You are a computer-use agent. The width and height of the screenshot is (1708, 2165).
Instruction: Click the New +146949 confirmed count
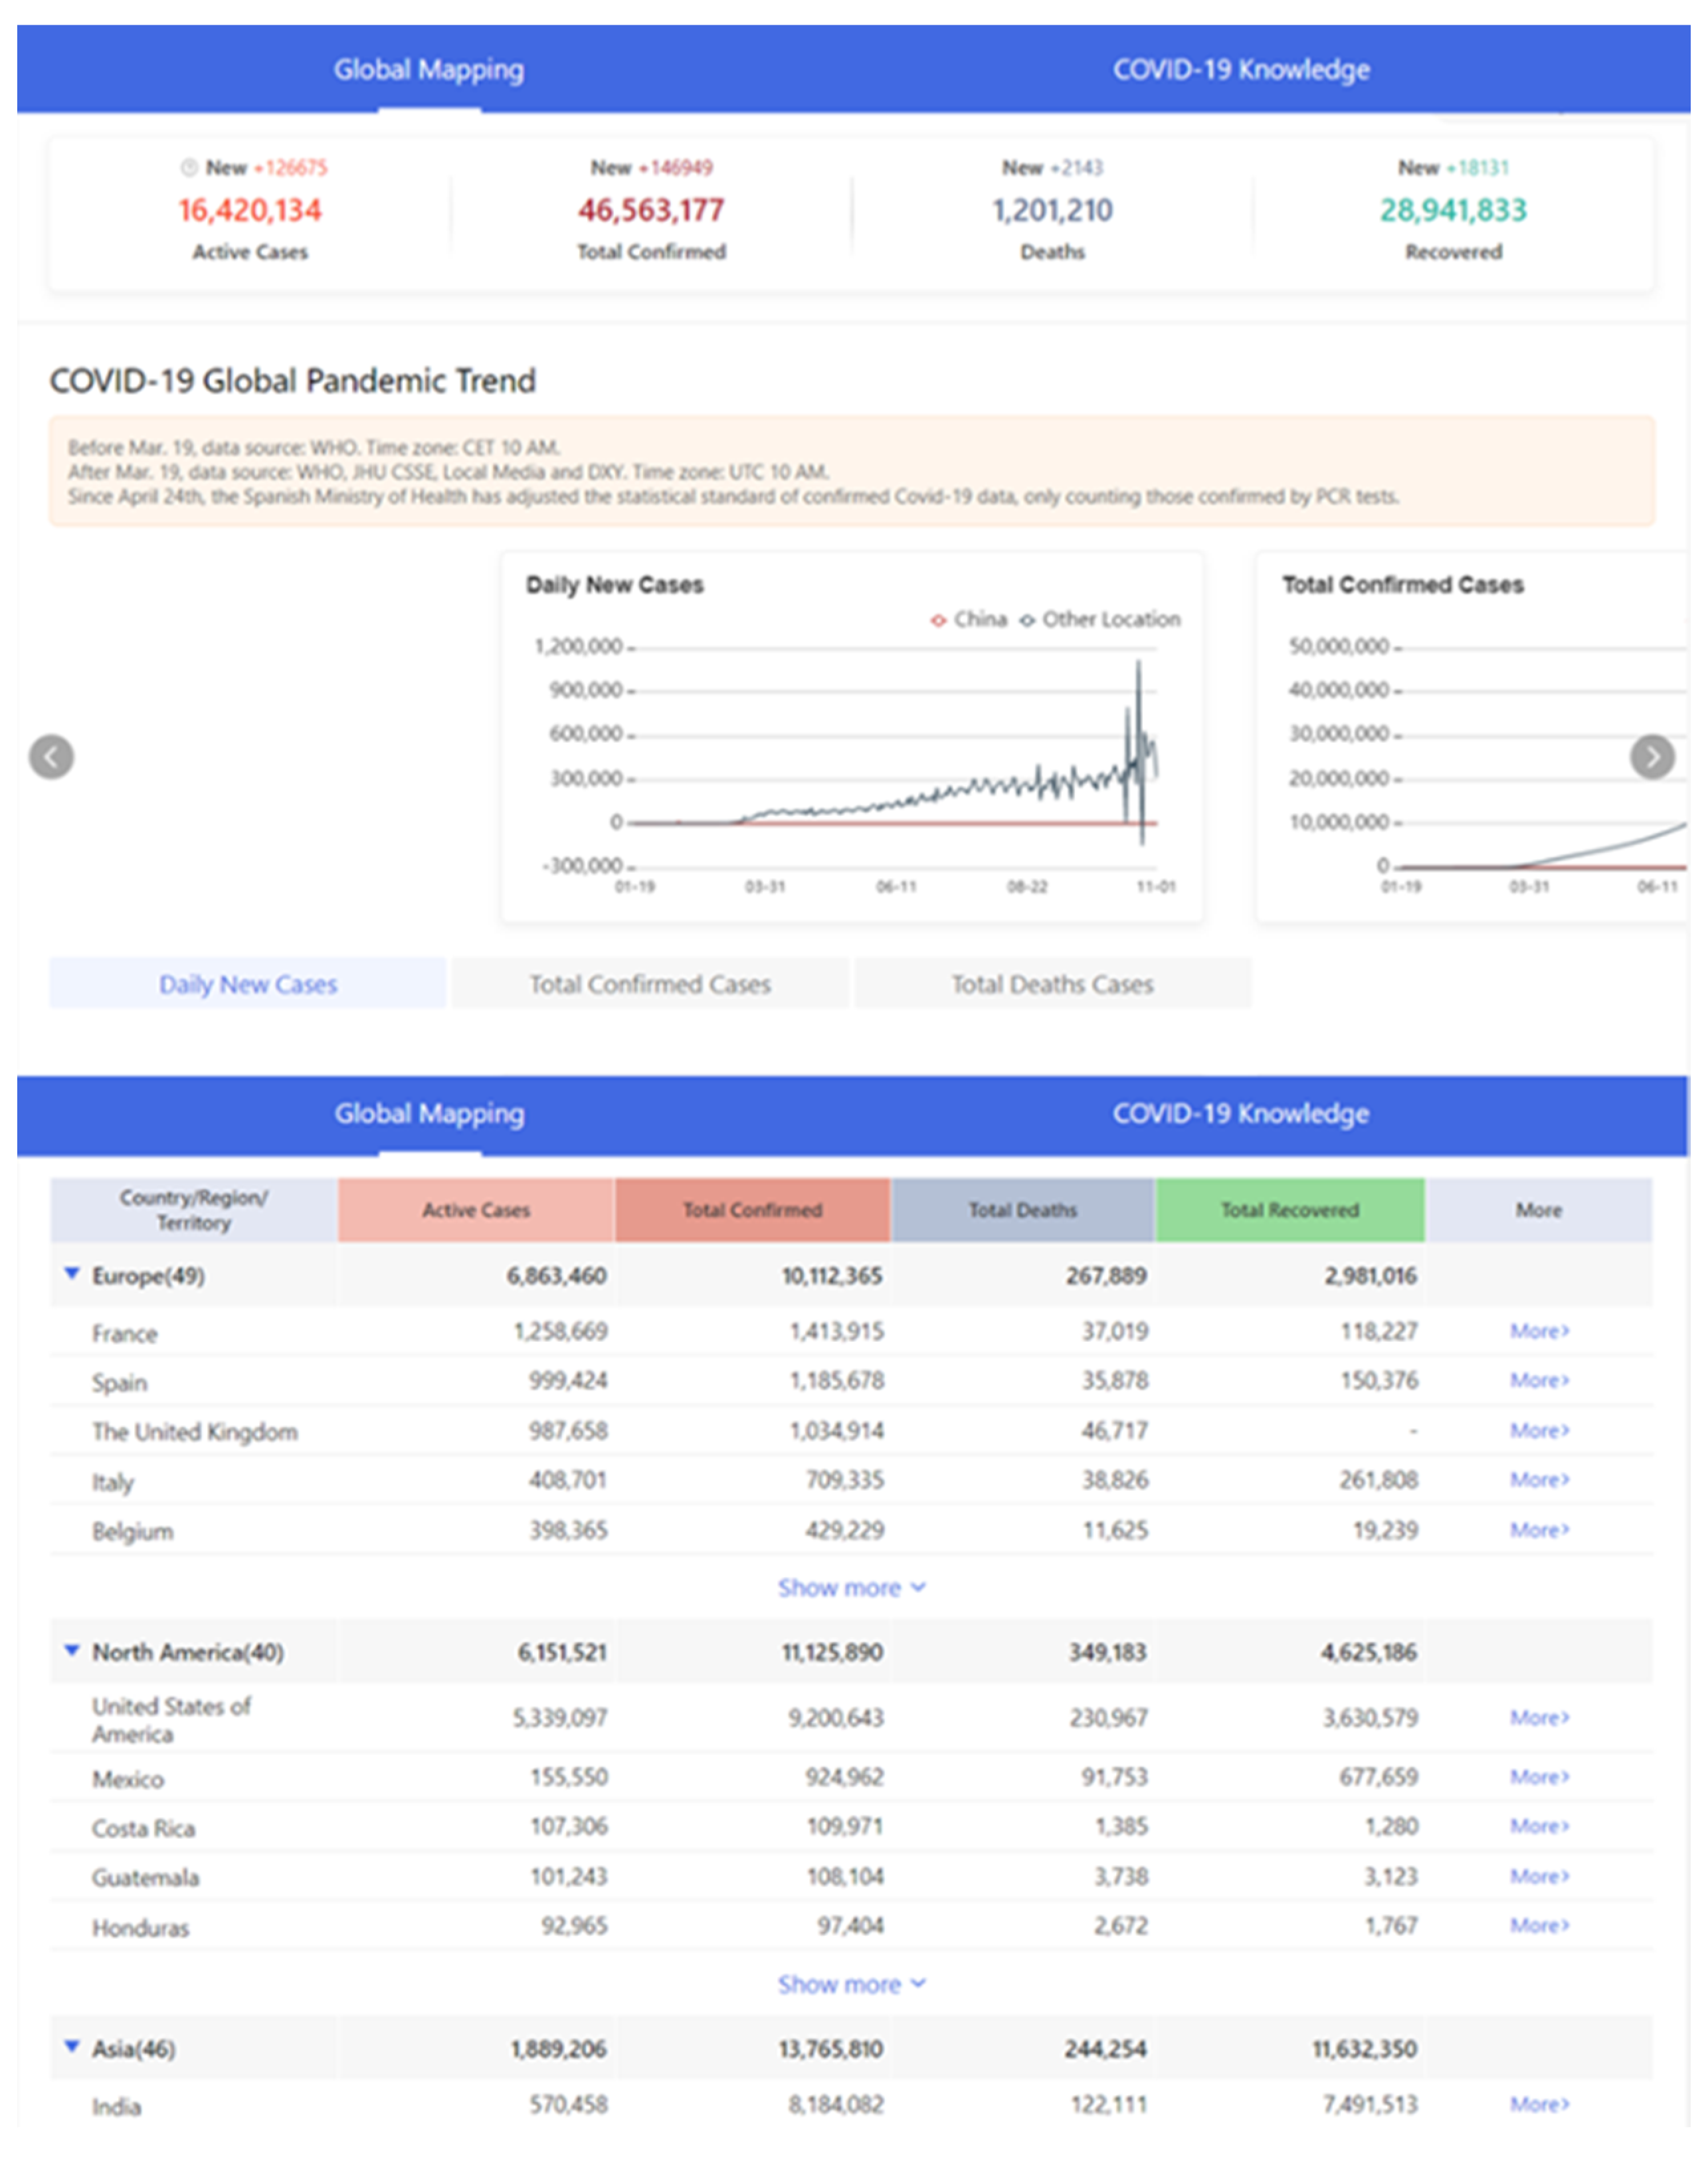coord(652,167)
